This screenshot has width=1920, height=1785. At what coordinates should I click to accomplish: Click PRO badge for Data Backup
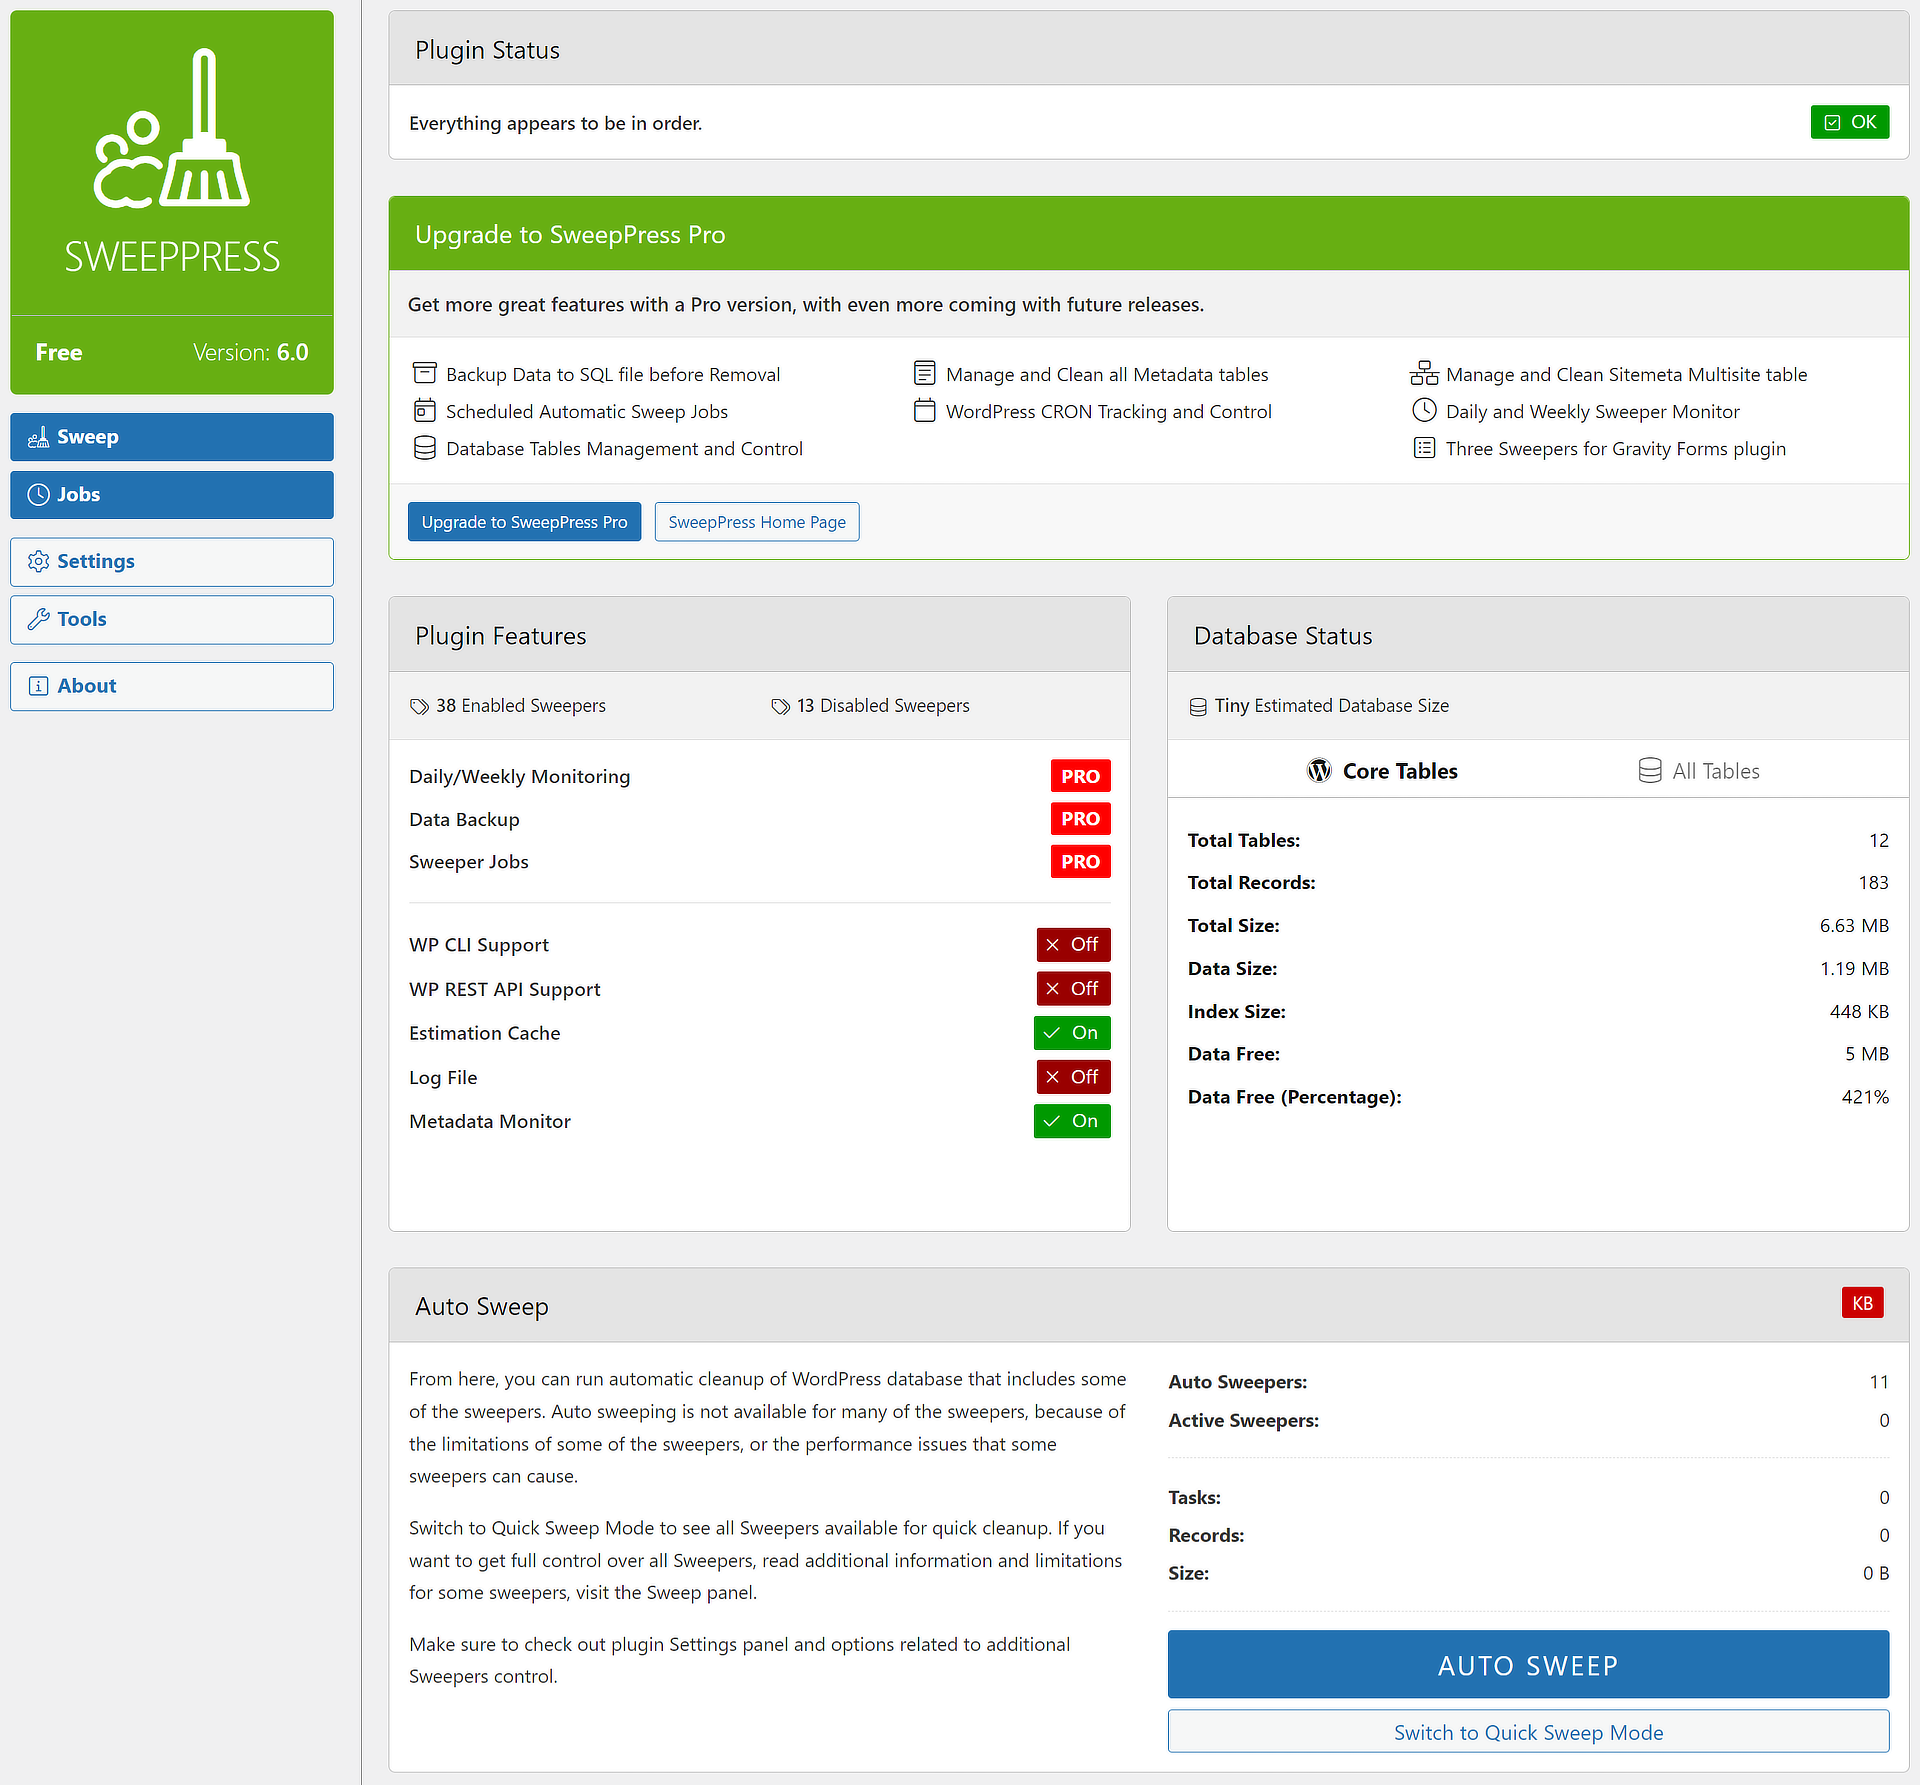[1080, 819]
